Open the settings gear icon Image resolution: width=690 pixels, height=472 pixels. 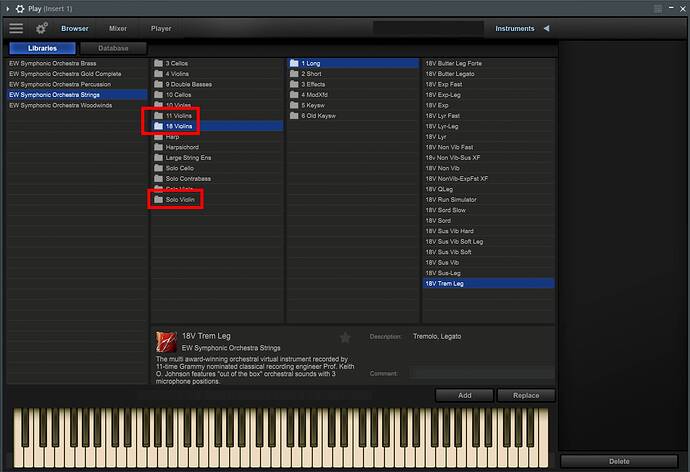pyautogui.click(x=41, y=28)
